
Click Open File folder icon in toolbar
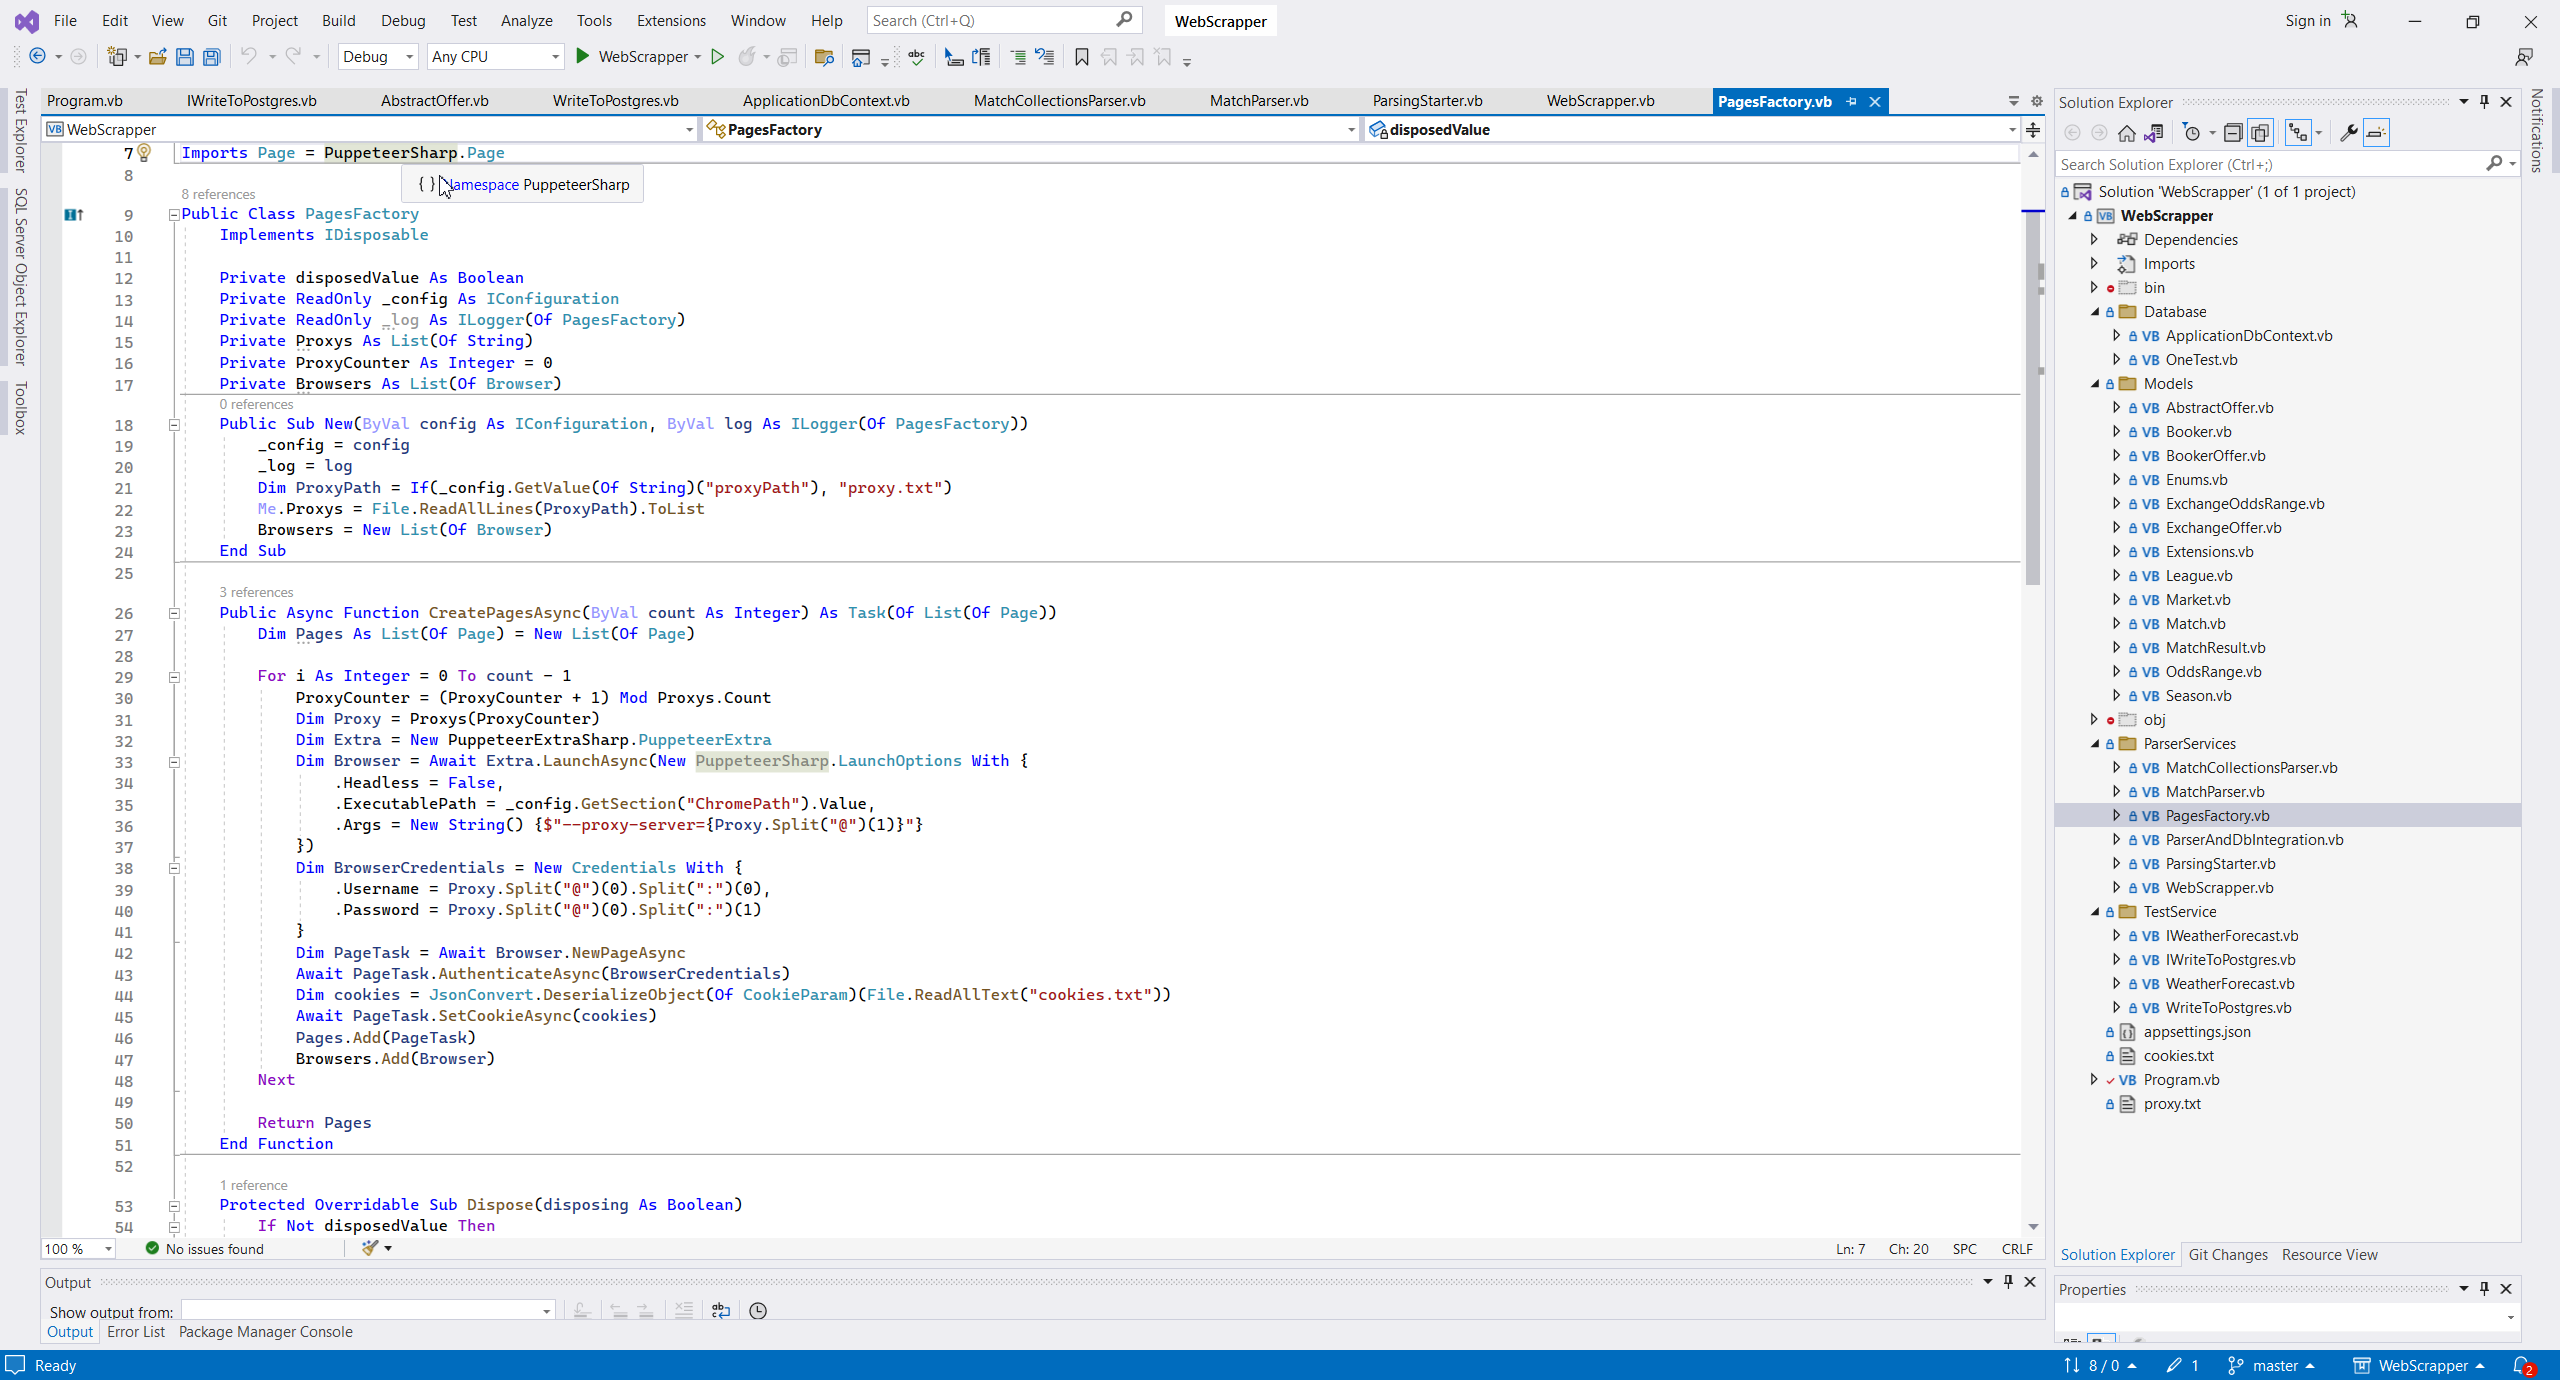tap(158, 57)
